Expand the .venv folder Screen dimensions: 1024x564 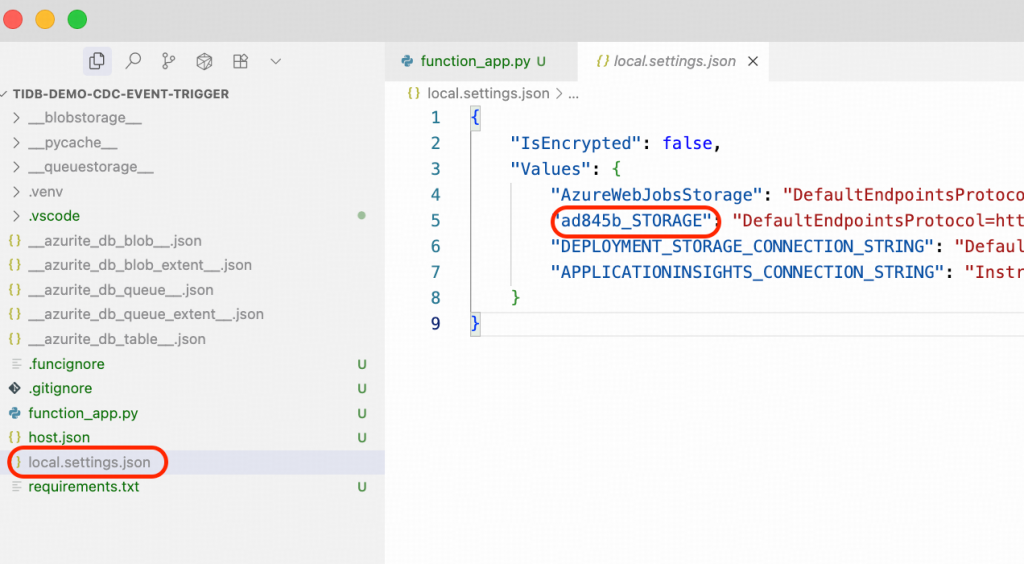pos(46,191)
